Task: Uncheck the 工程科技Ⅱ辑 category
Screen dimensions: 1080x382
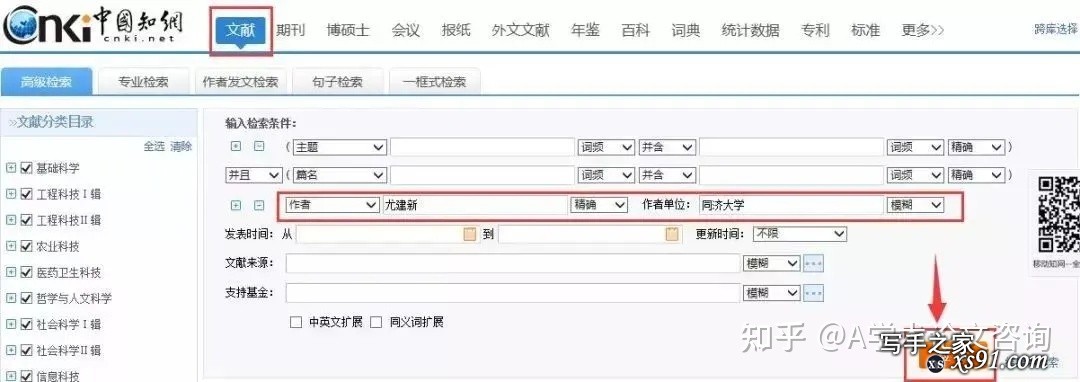Action: [x=27, y=220]
